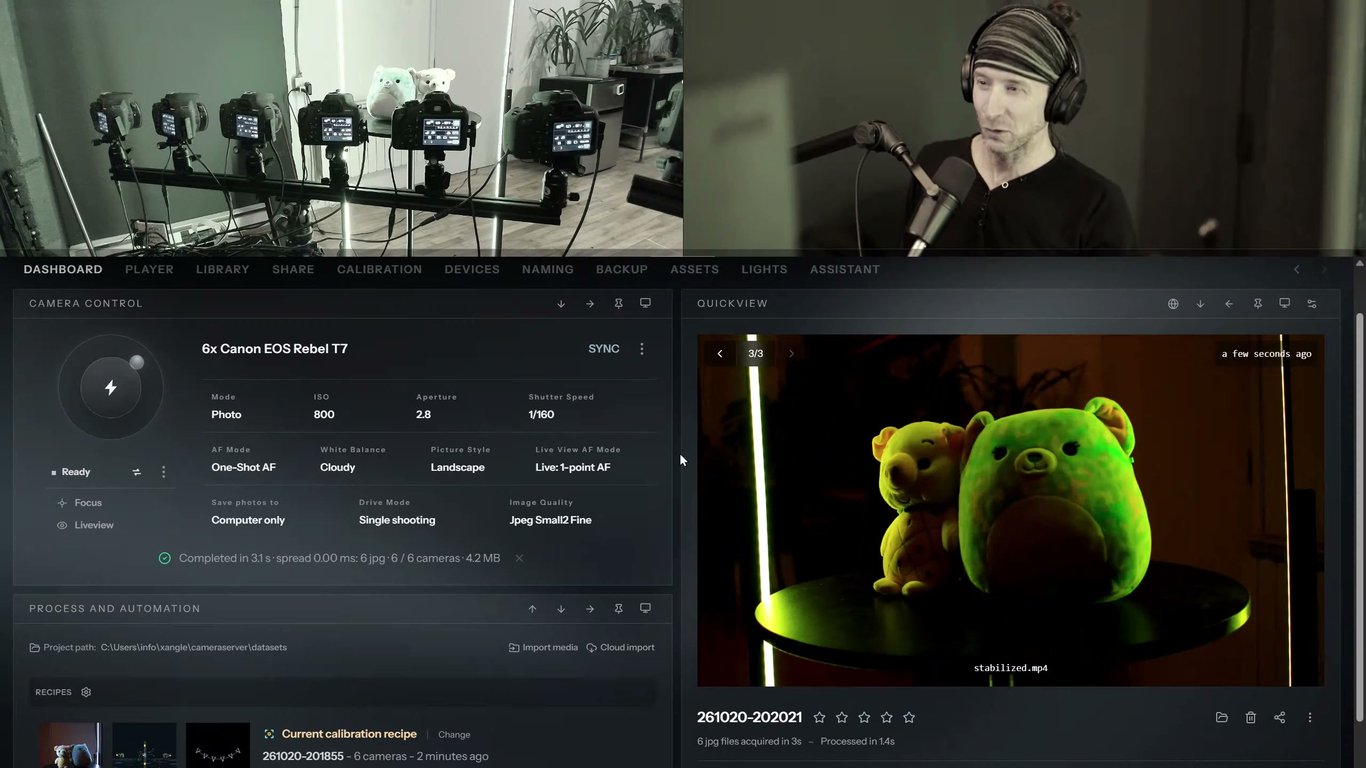Switch to the CALIBRATION tab
Screen dimensions: 1366x768
click(x=379, y=269)
